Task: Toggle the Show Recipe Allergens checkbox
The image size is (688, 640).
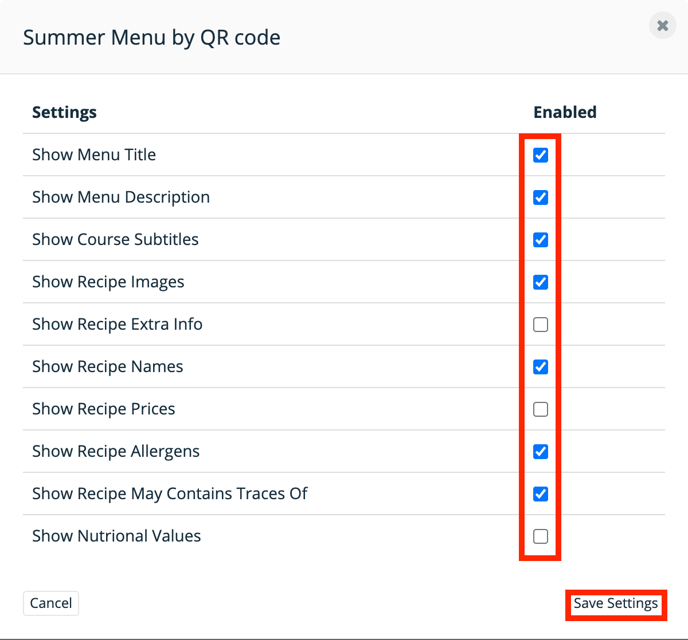Action: click(540, 451)
